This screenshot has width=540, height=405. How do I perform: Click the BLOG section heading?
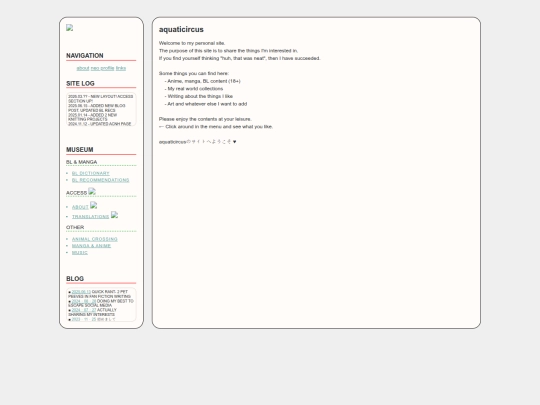click(x=75, y=279)
